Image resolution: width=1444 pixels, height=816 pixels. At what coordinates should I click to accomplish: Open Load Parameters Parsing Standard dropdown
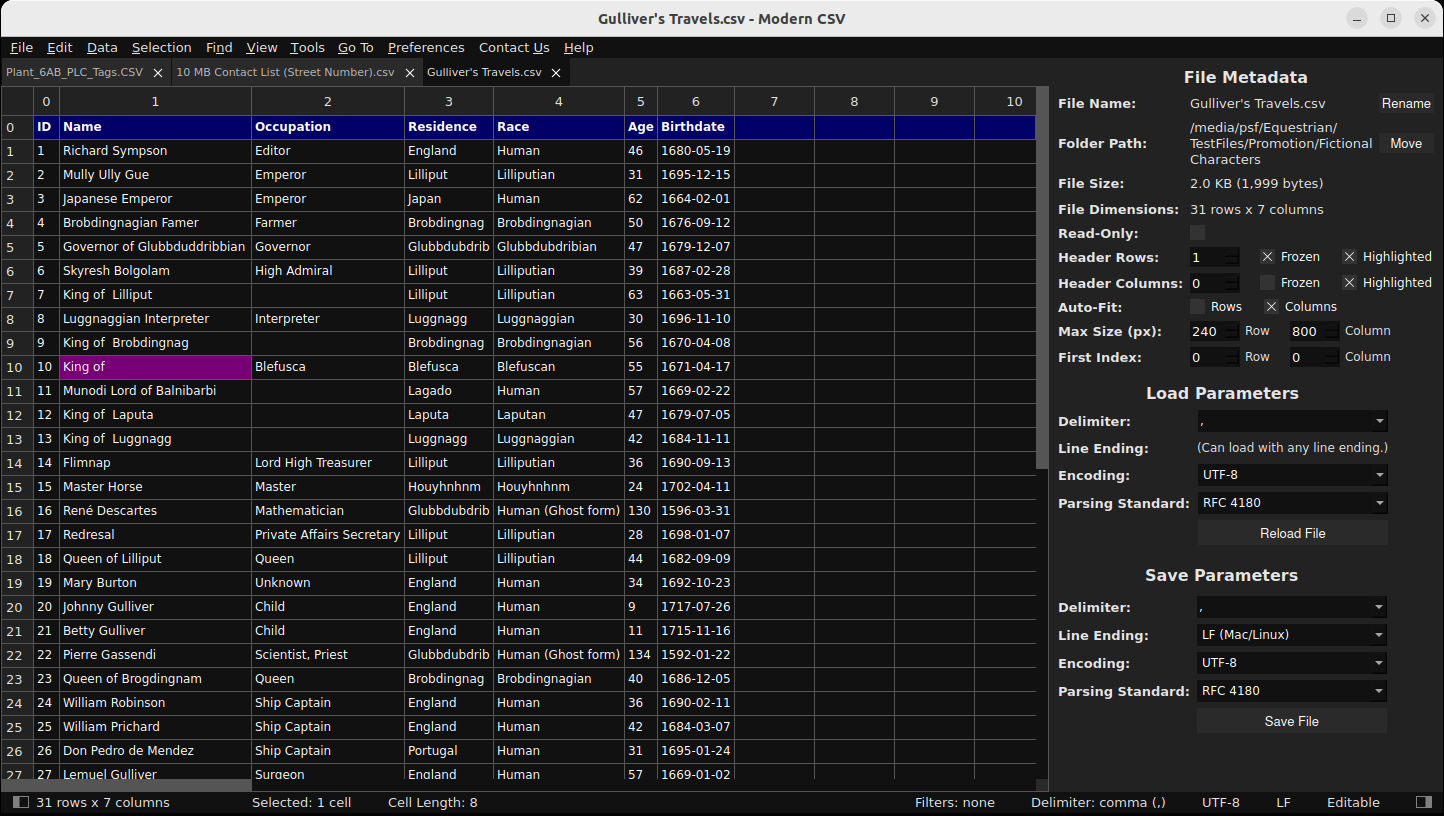pyautogui.click(x=1292, y=503)
